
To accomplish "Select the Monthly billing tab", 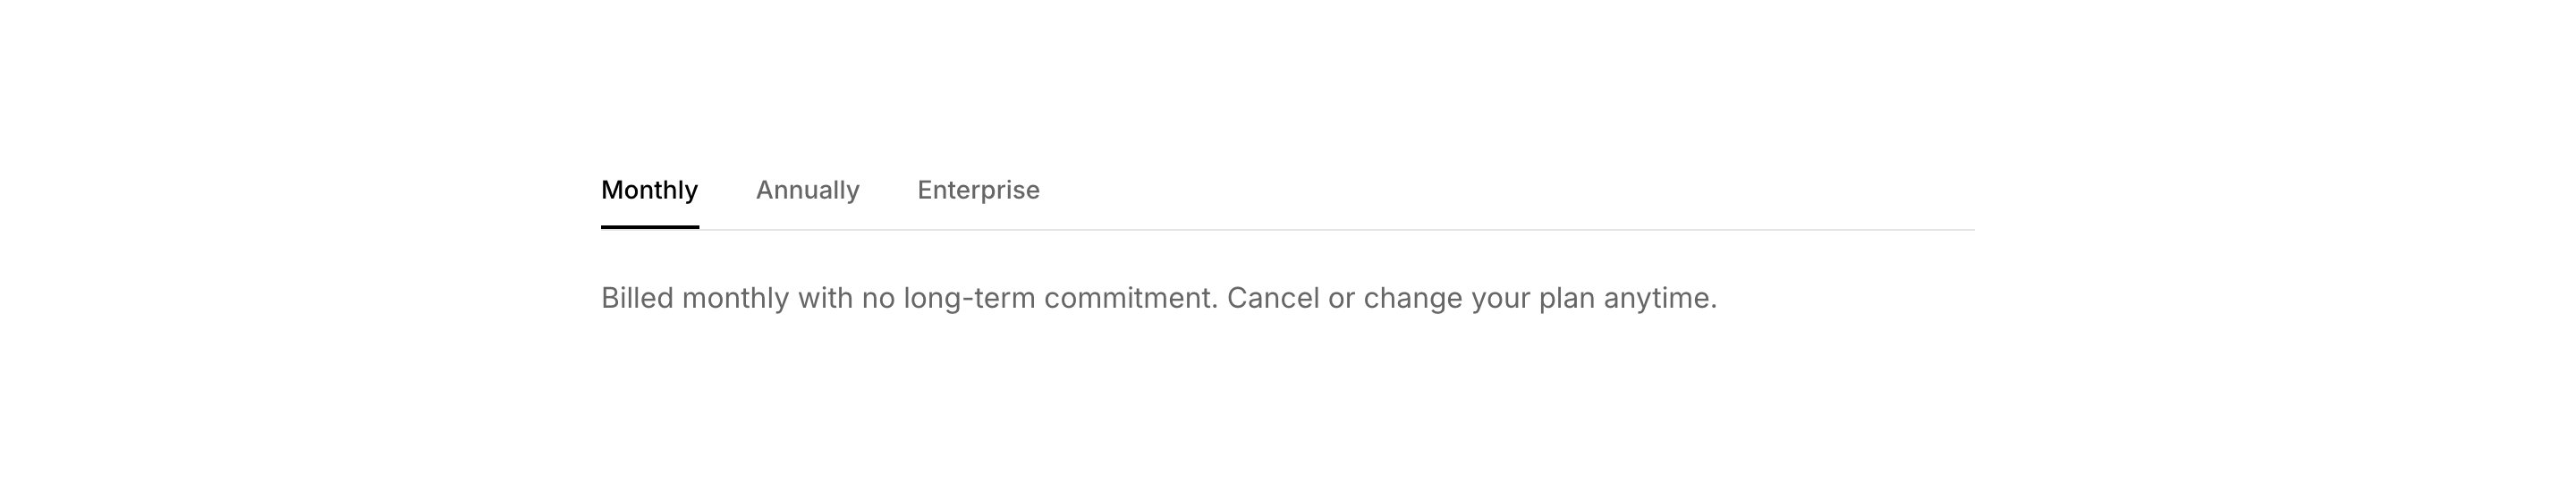I will (x=649, y=190).
